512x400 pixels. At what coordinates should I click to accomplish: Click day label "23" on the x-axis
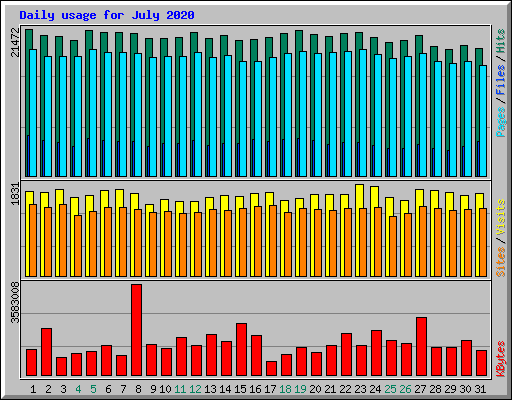[x=360, y=389]
